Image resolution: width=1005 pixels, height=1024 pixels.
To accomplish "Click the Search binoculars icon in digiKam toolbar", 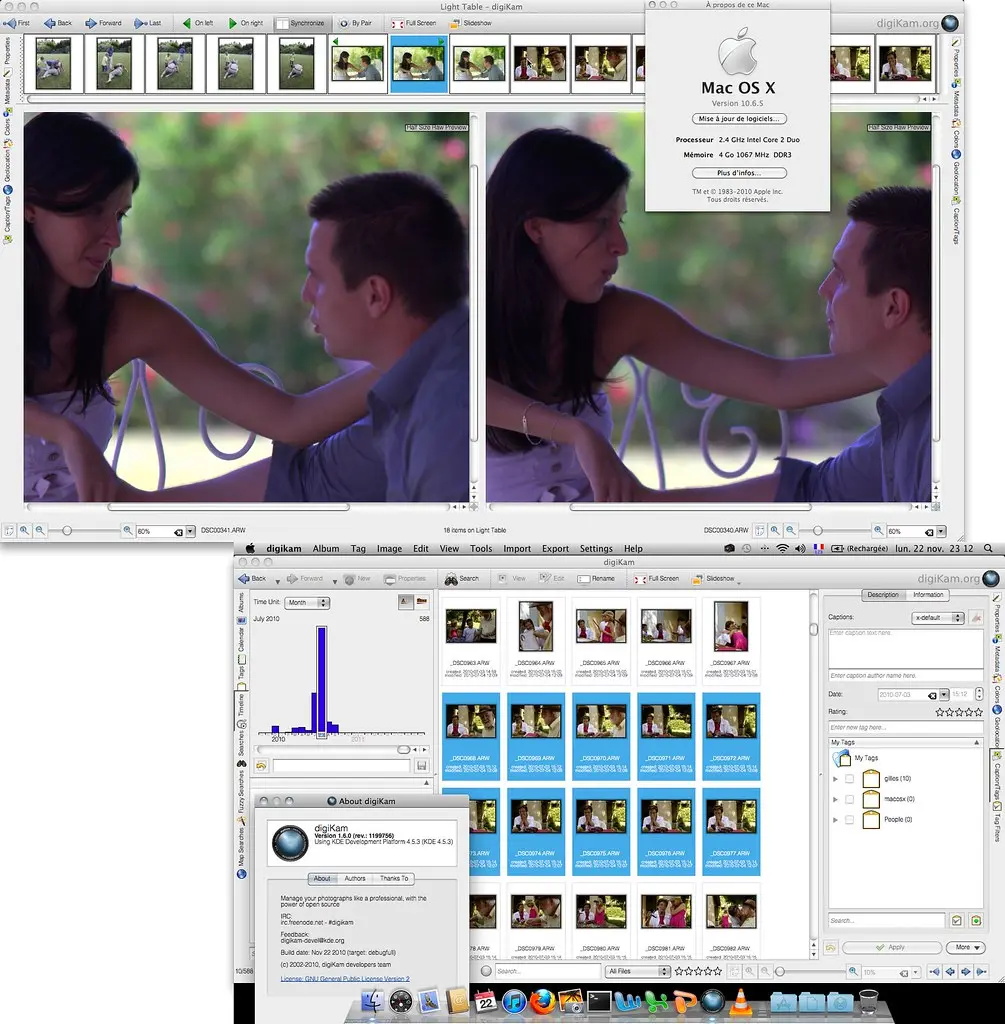I will tap(462, 578).
